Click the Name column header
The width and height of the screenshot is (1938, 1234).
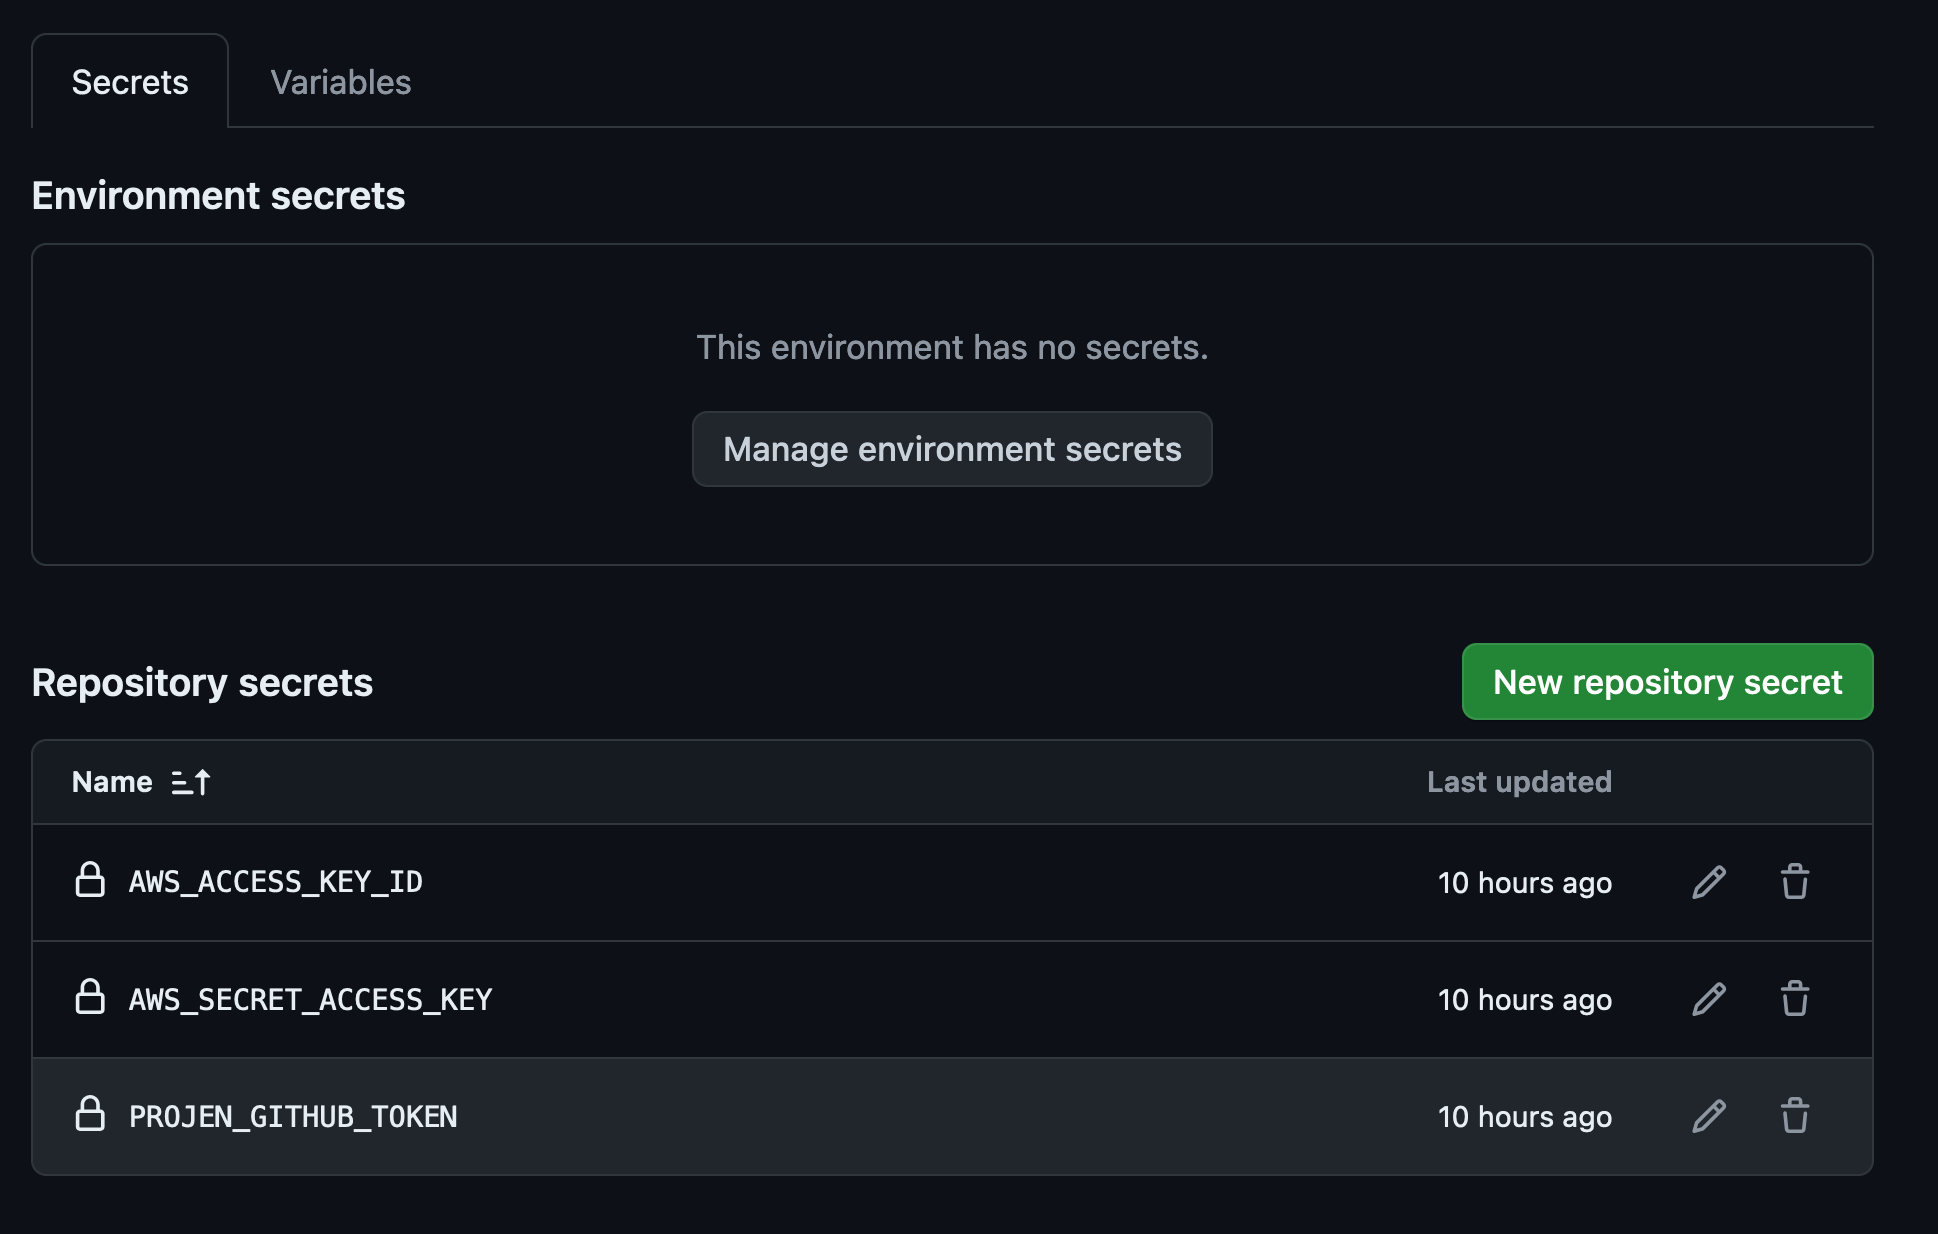coord(113,781)
